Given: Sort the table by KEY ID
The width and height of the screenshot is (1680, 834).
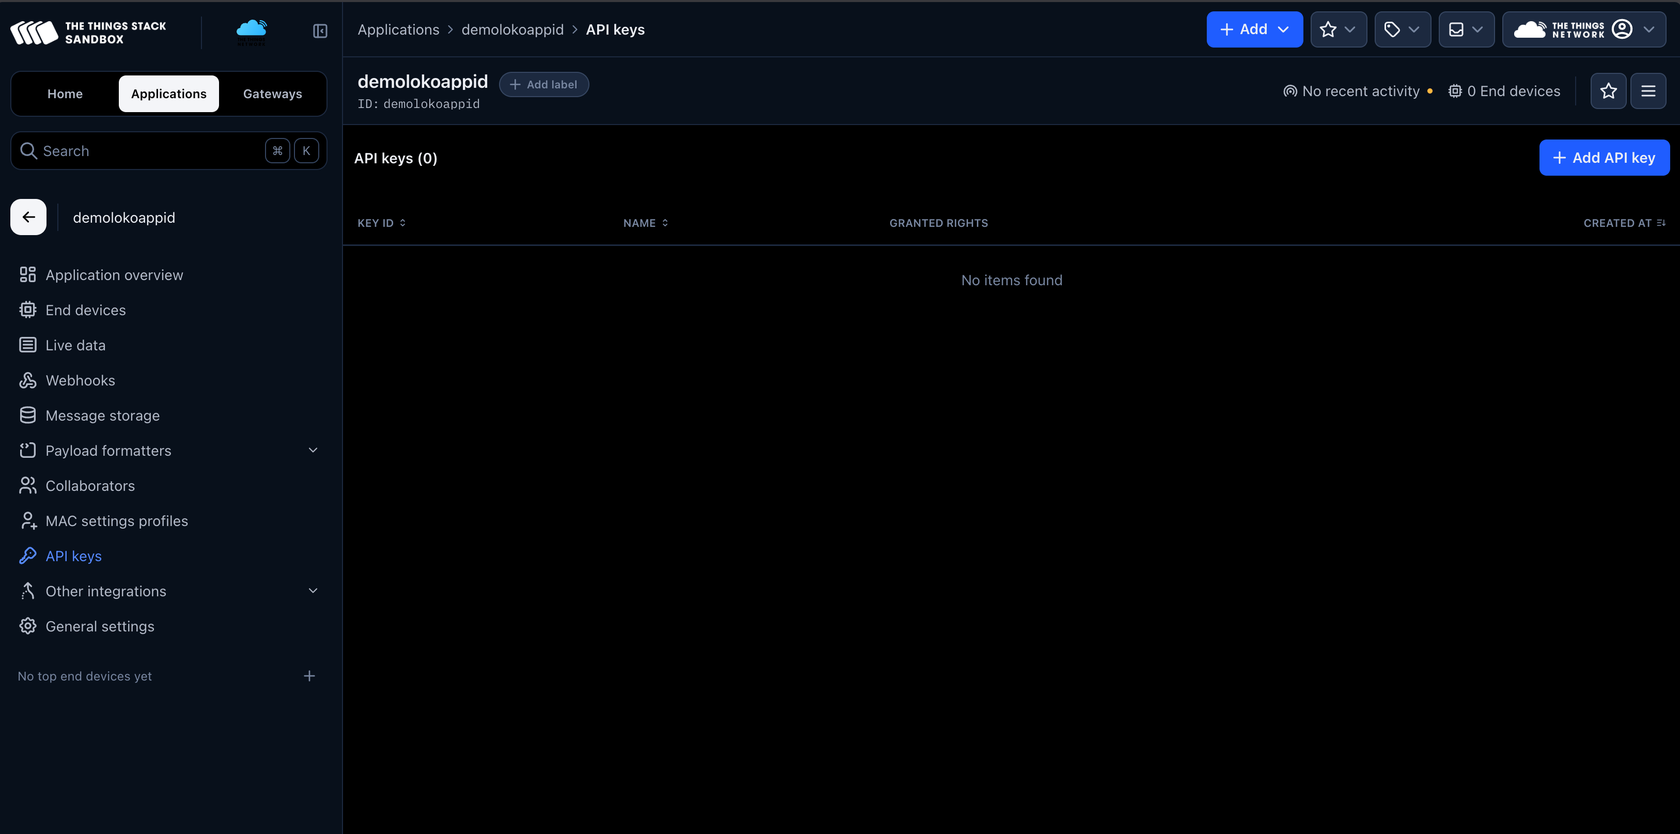Looking at the screenshot, I should (382, 223).
